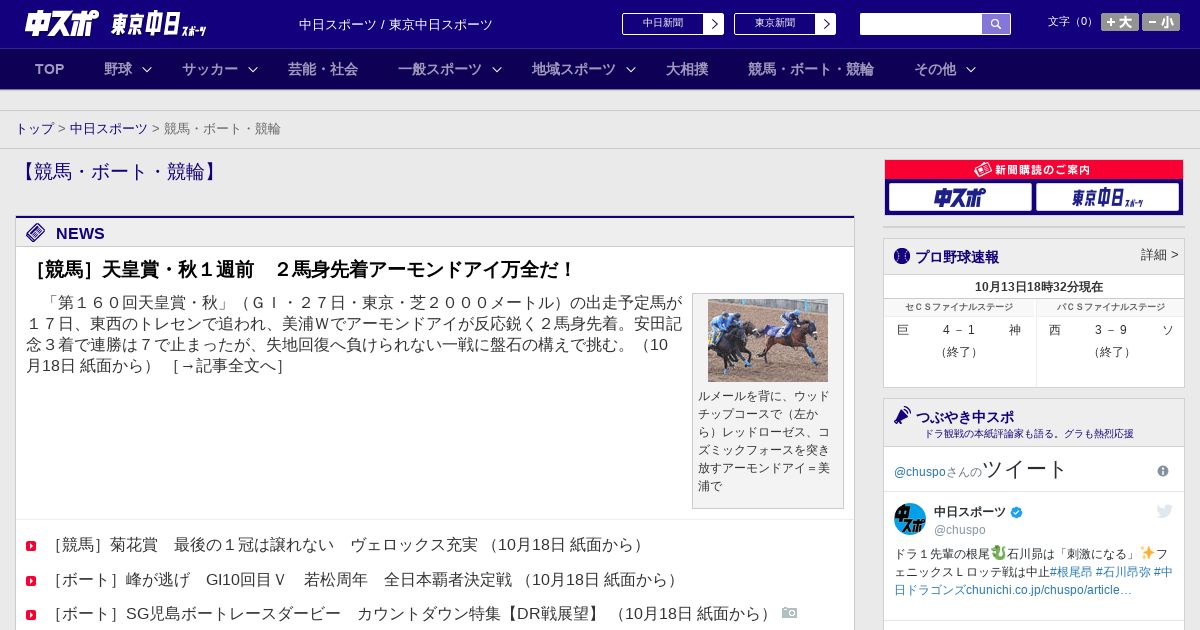Open the chunichi.co.jp/chuspo/article link in tweet
The image size is (1200, 630).
pyautogui.click(x=1049, y=590)
